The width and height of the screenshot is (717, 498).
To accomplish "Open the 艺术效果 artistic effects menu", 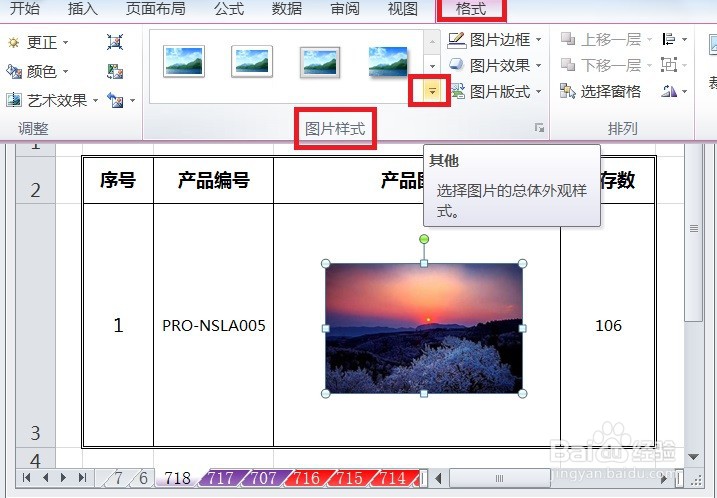I will click(52, 100).
